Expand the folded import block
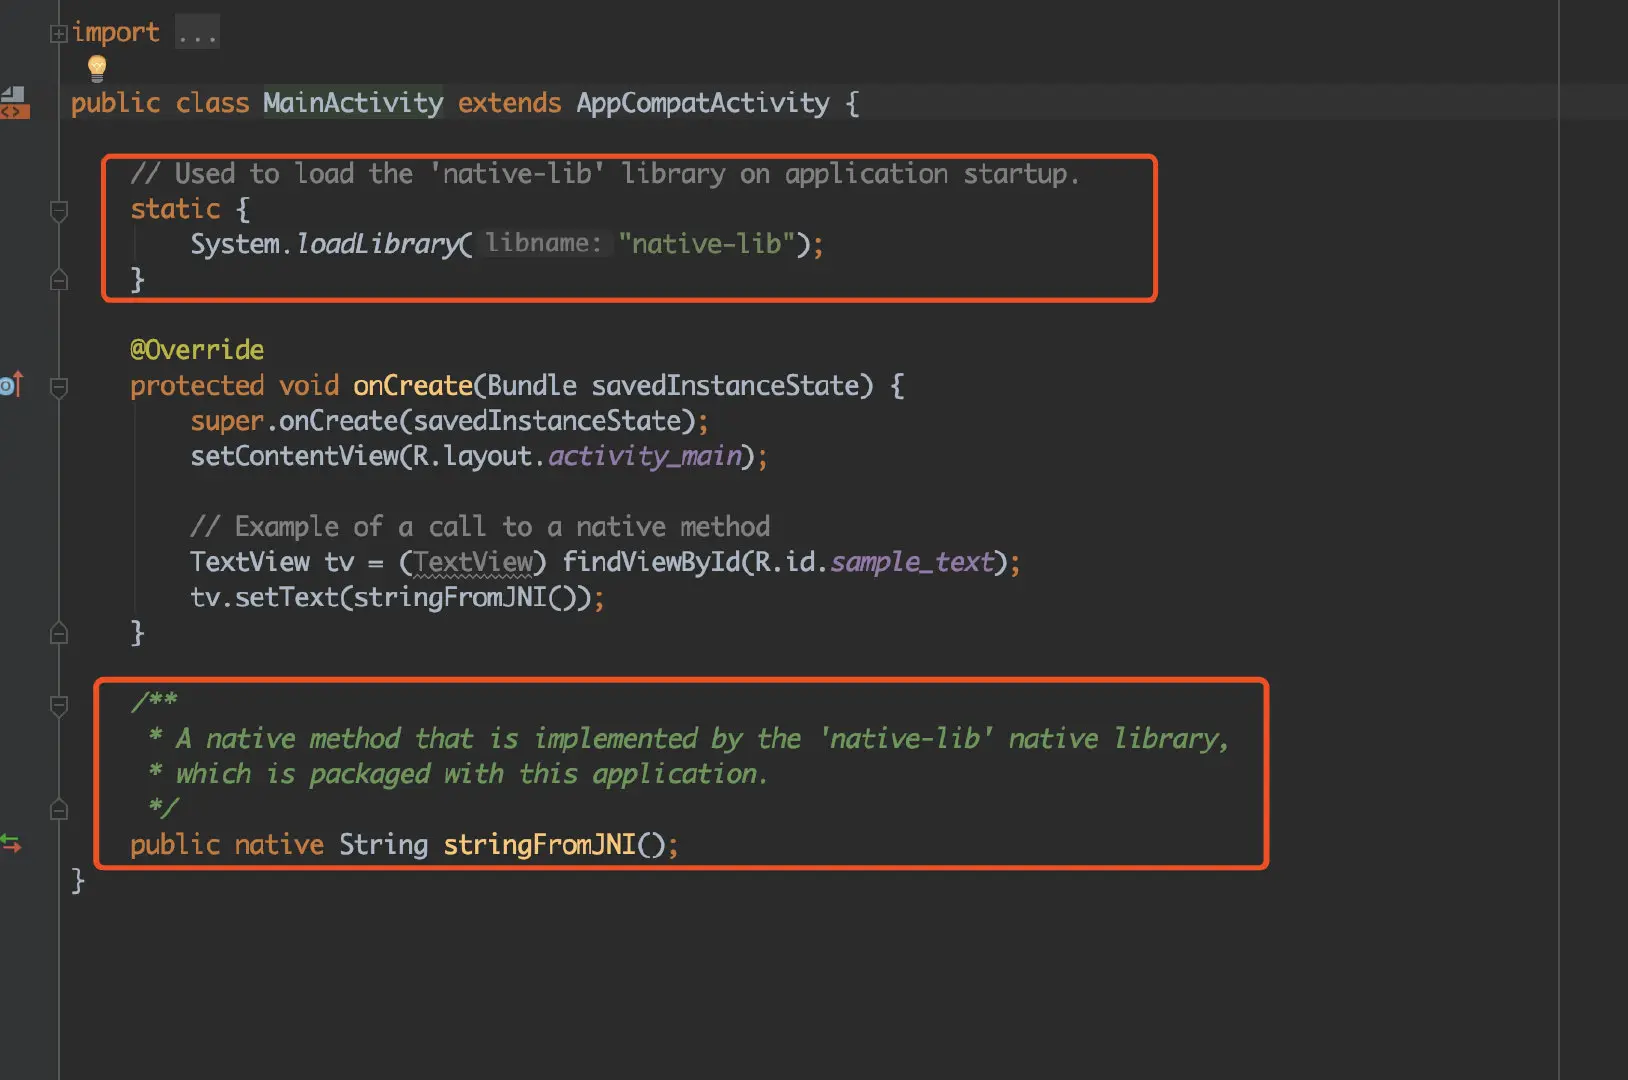 tap(59, 34)
